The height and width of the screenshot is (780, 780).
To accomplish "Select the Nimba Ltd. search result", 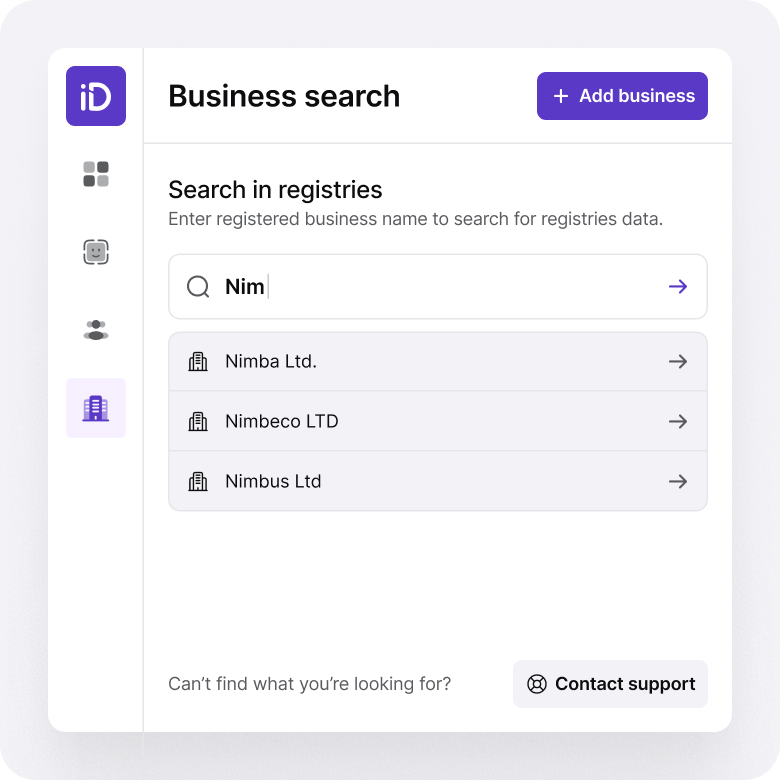I will click(x=438, y=362).
